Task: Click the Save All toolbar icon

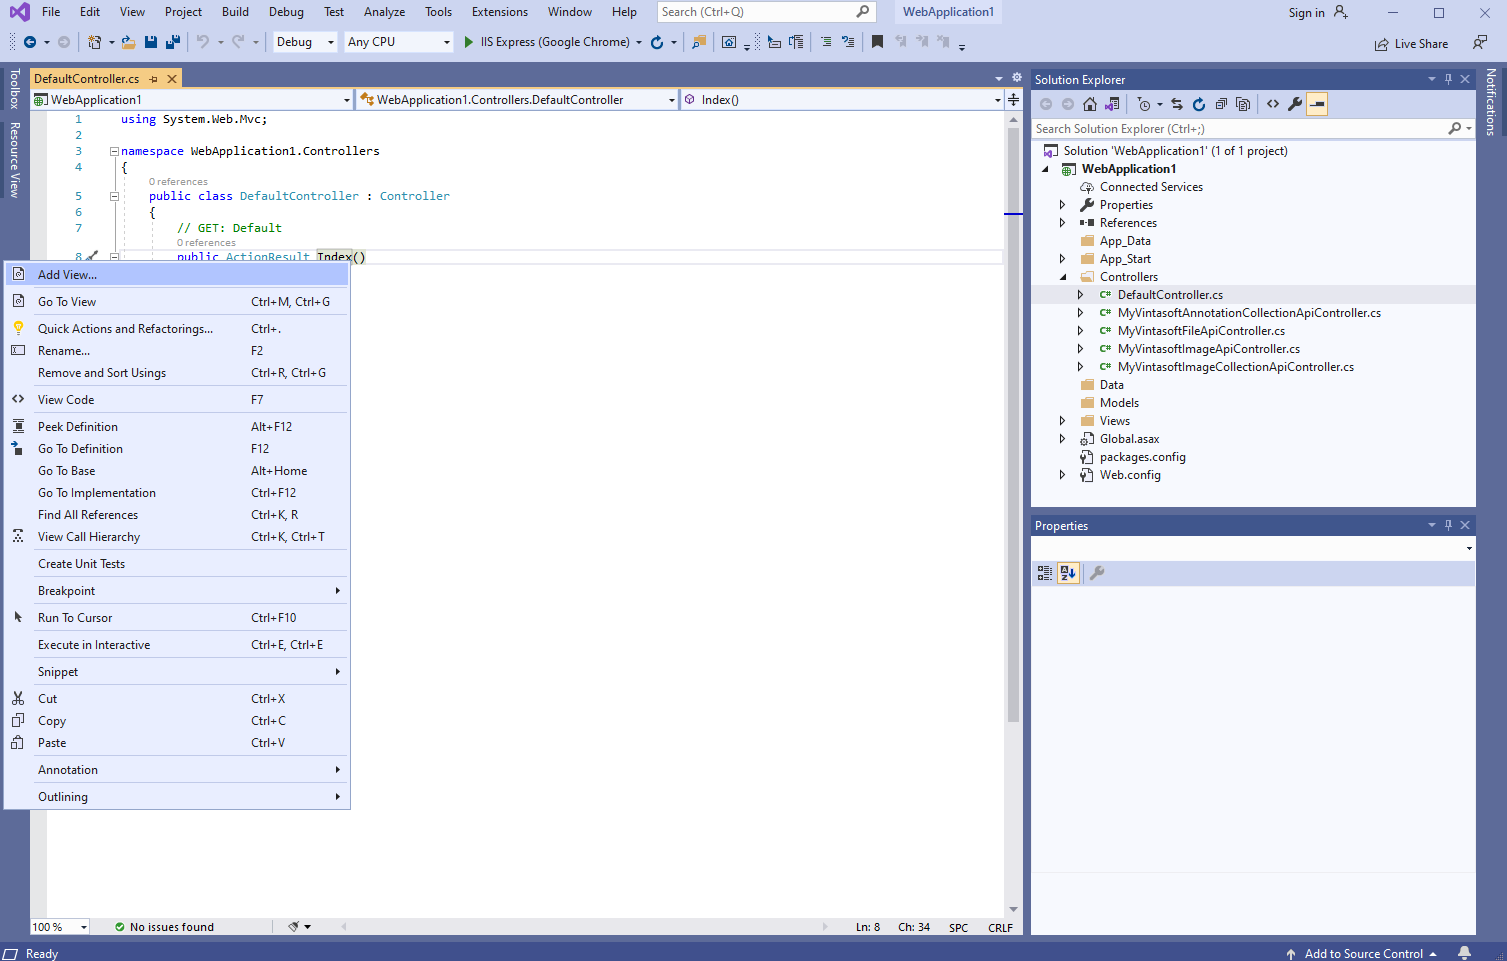Action: 173,42
